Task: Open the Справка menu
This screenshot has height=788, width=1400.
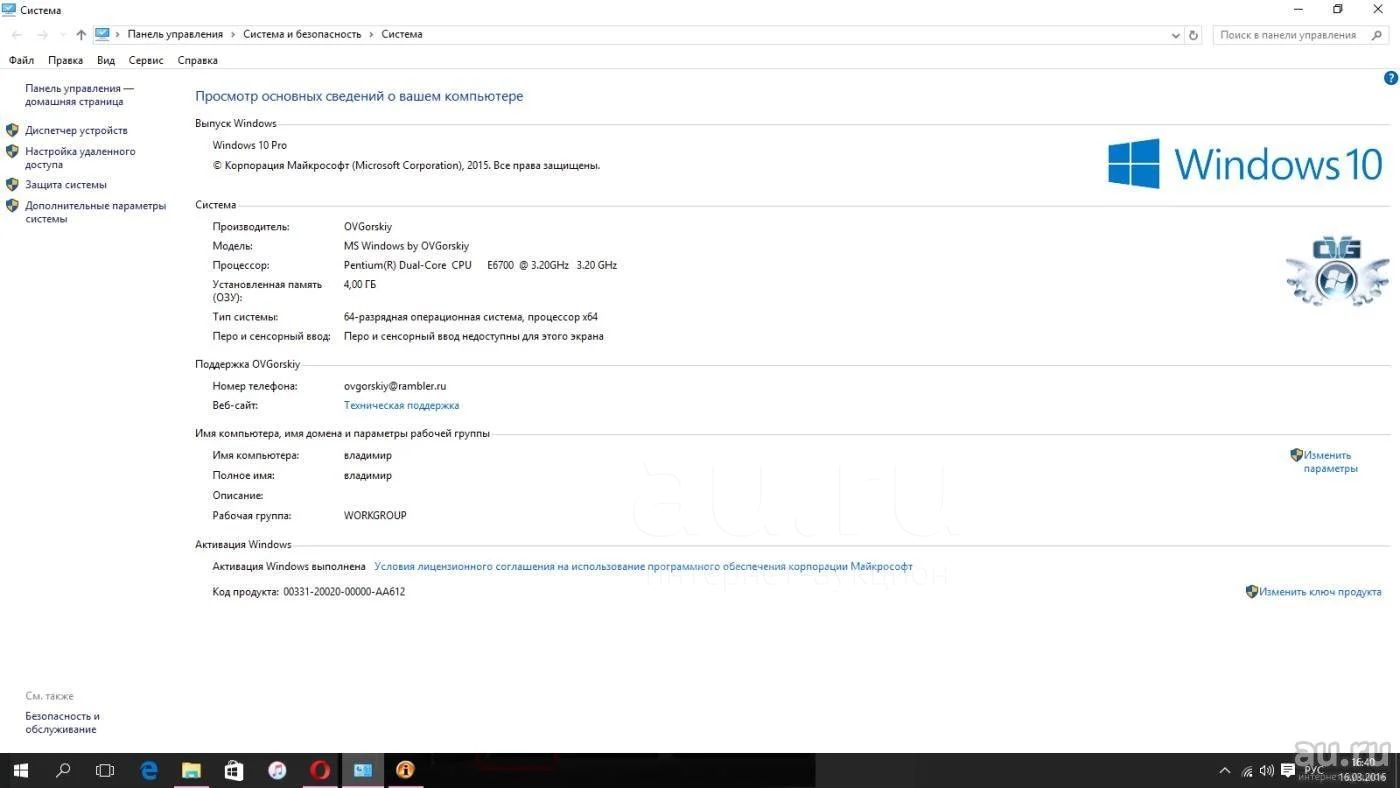Action: tap(197, 60)
